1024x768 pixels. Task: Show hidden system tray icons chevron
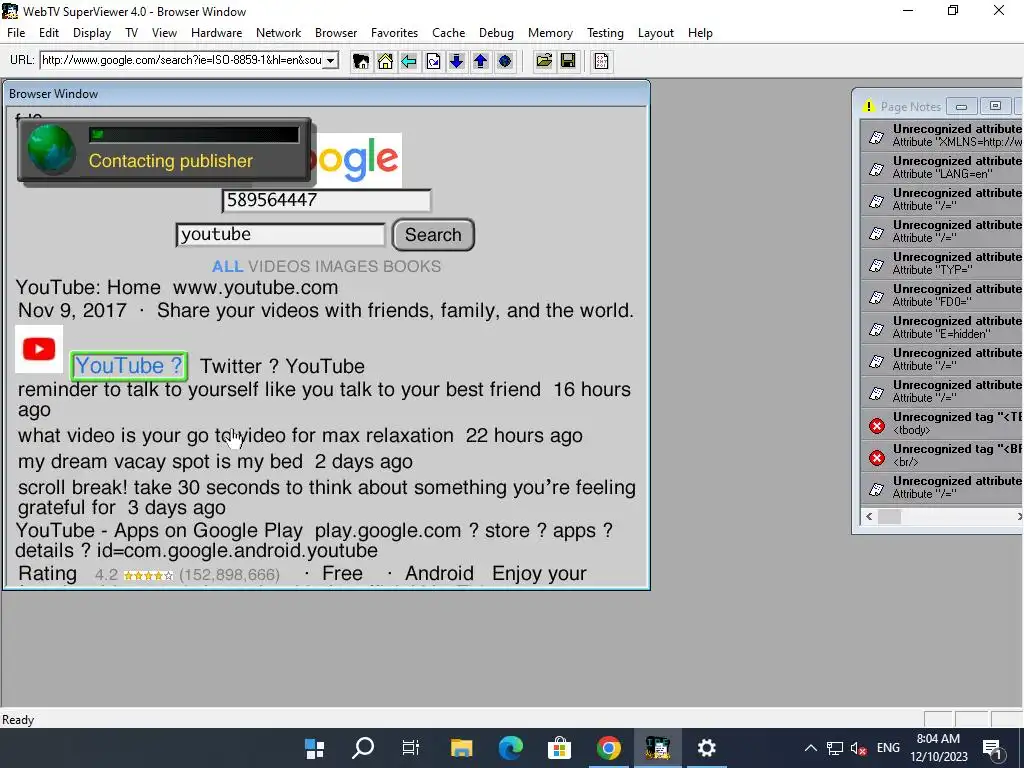(x=810, y=748)
